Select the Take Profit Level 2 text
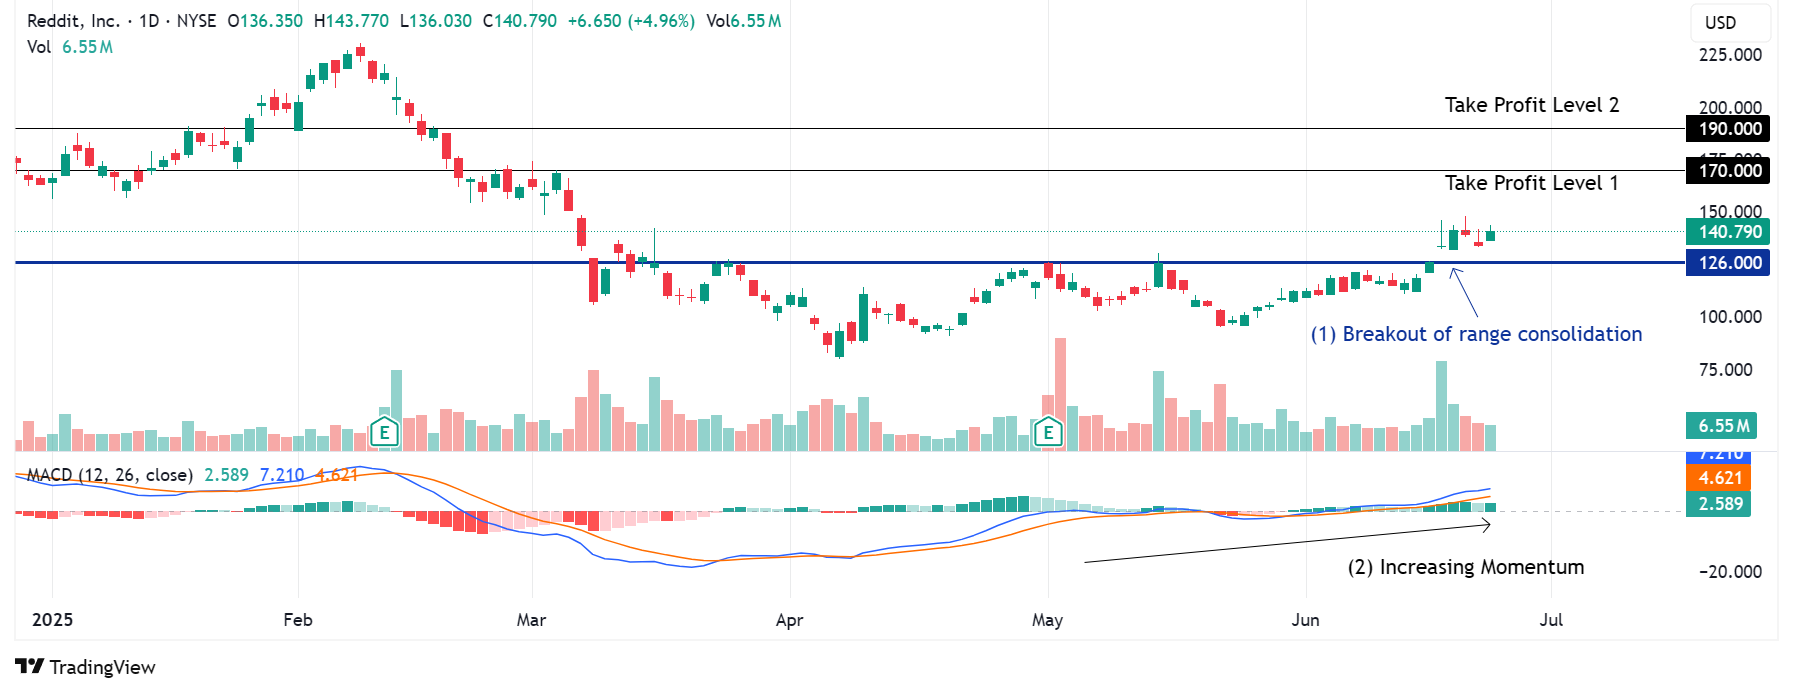 [x=1531, y=105]
